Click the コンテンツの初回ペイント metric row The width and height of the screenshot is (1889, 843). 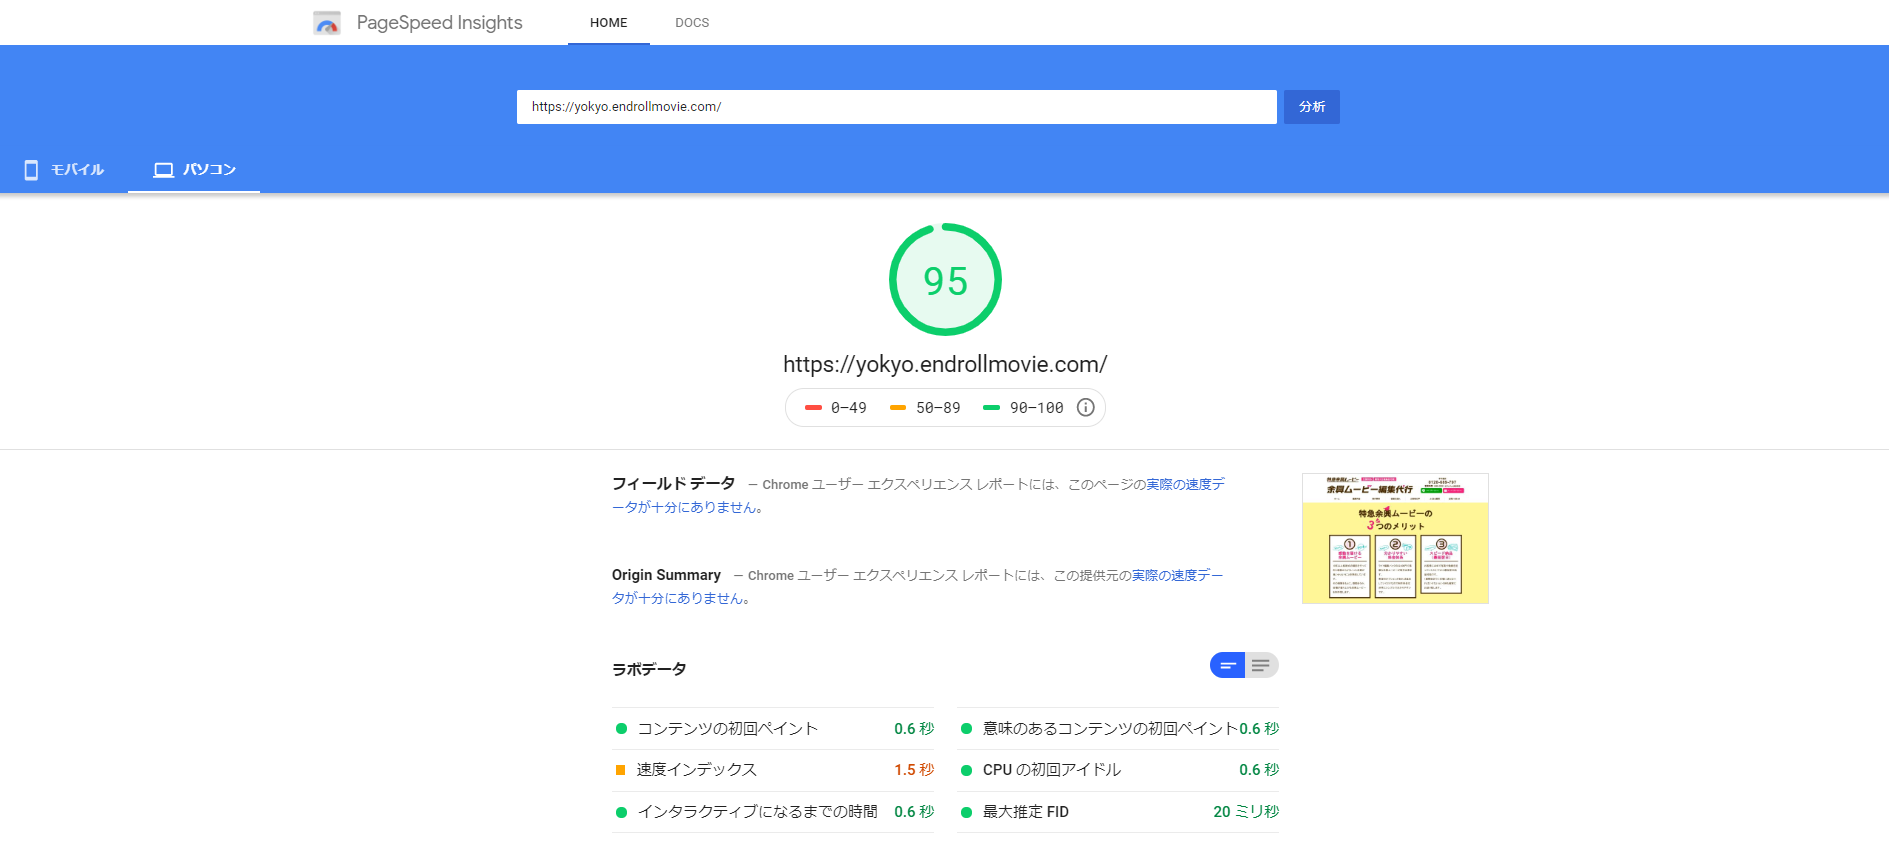click(773, 729)
